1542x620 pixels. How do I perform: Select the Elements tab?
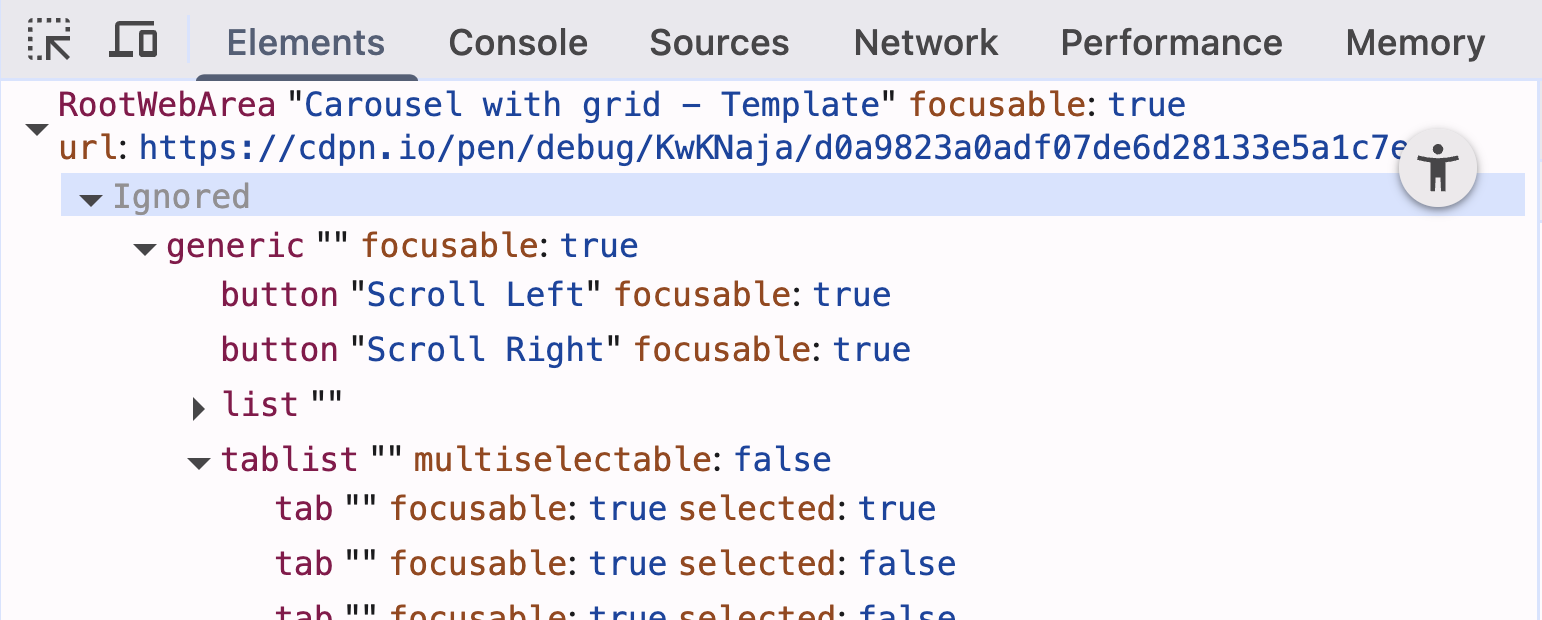click(x=305, y=42)
